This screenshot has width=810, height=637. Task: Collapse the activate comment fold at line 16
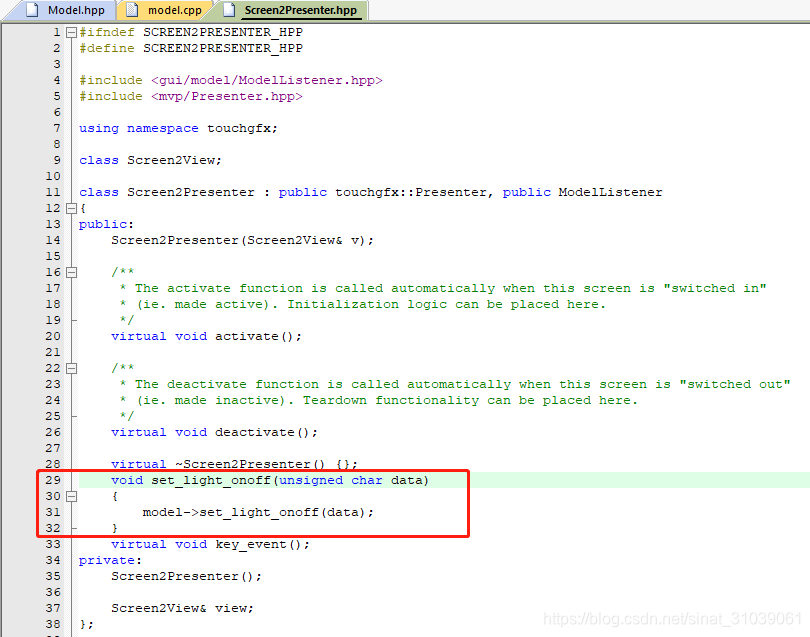pos(71,272)
